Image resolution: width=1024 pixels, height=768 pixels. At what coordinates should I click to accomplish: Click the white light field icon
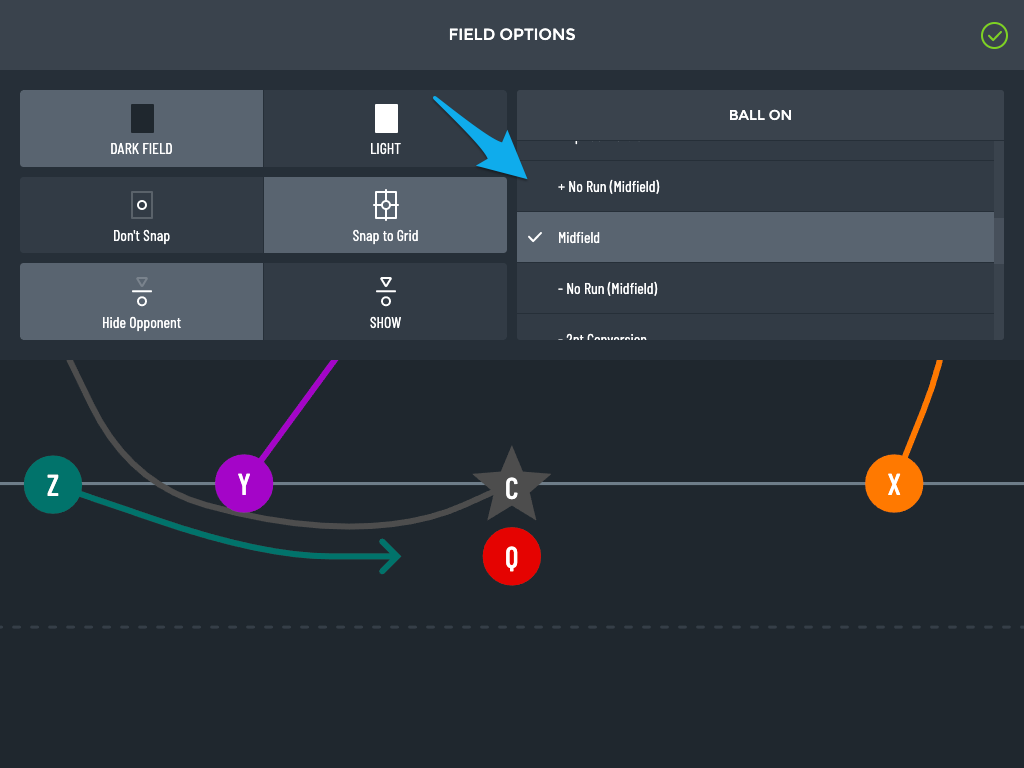386,119
